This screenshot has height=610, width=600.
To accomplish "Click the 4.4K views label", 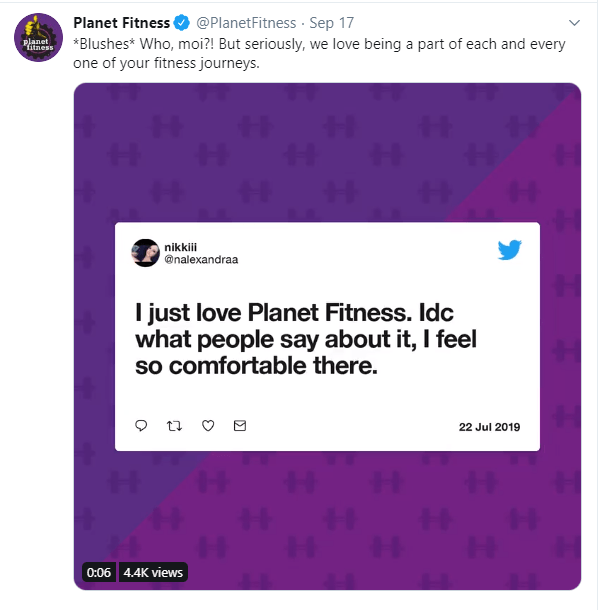I will coord(153,572).
